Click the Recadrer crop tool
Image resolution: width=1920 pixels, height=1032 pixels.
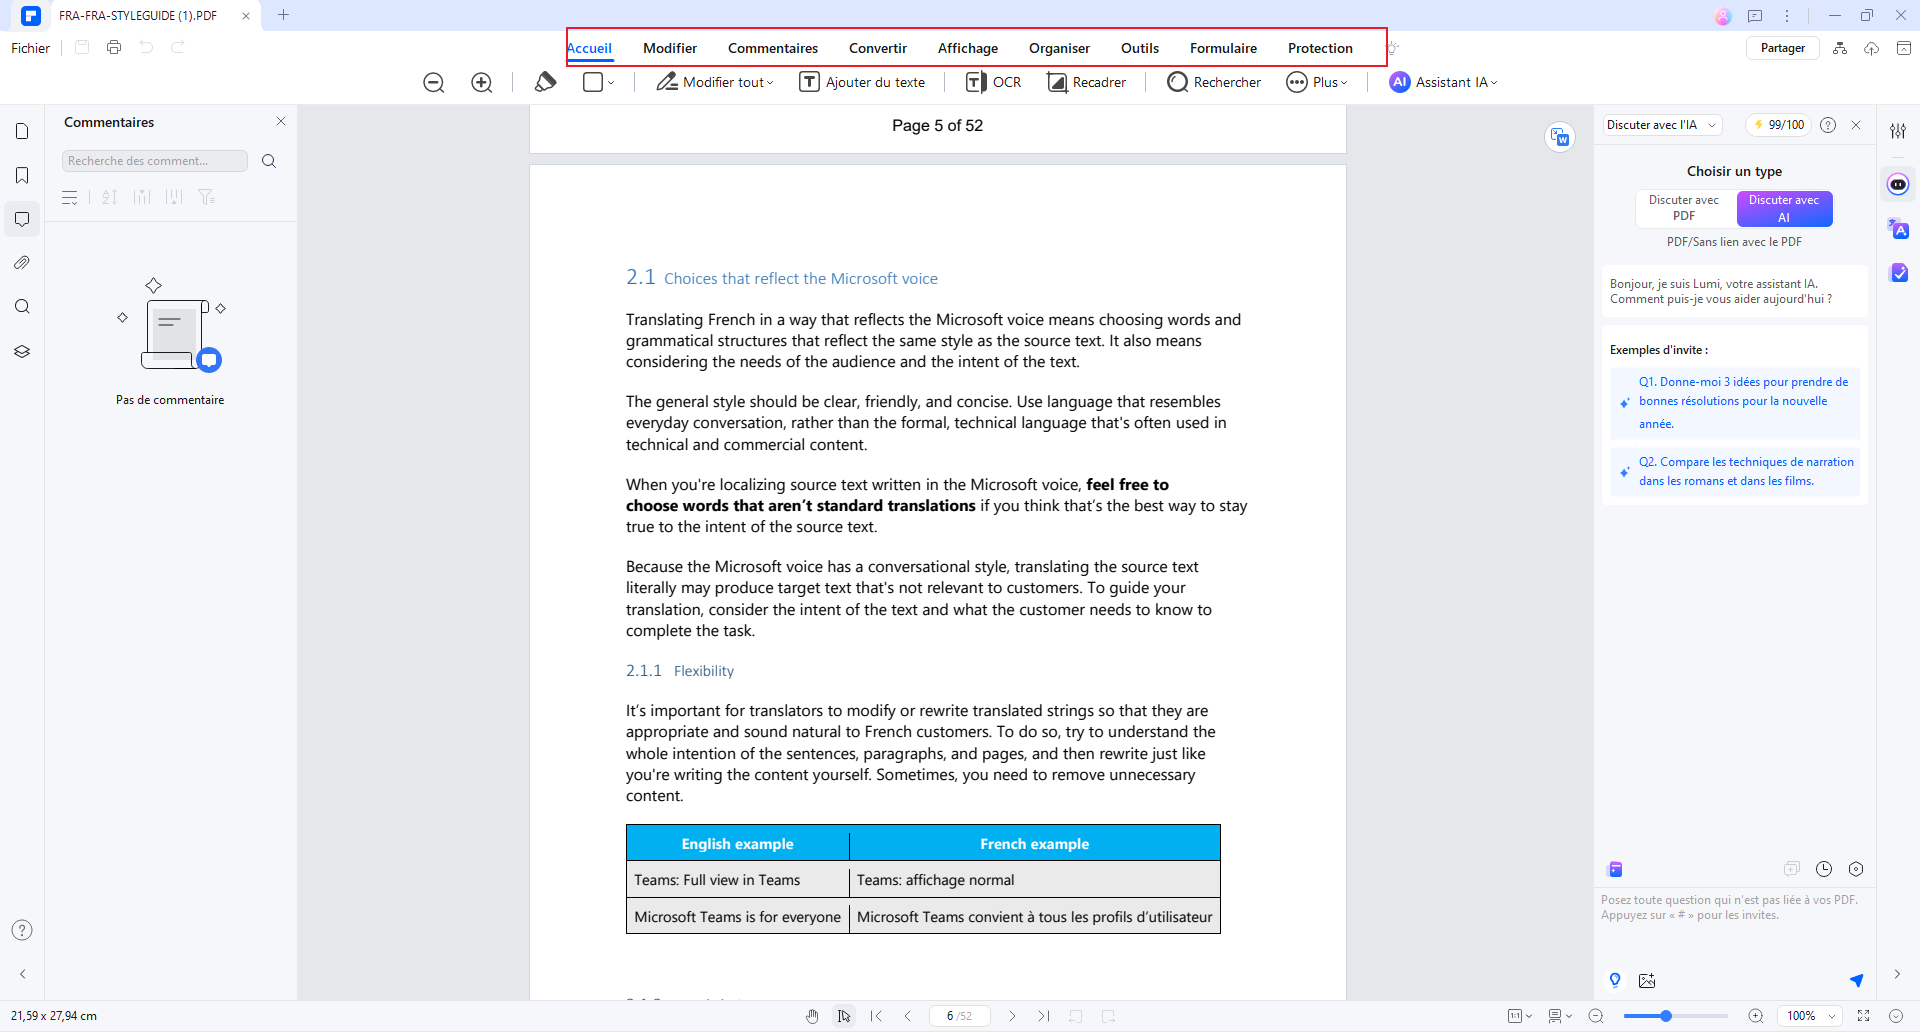[1086, 82]
